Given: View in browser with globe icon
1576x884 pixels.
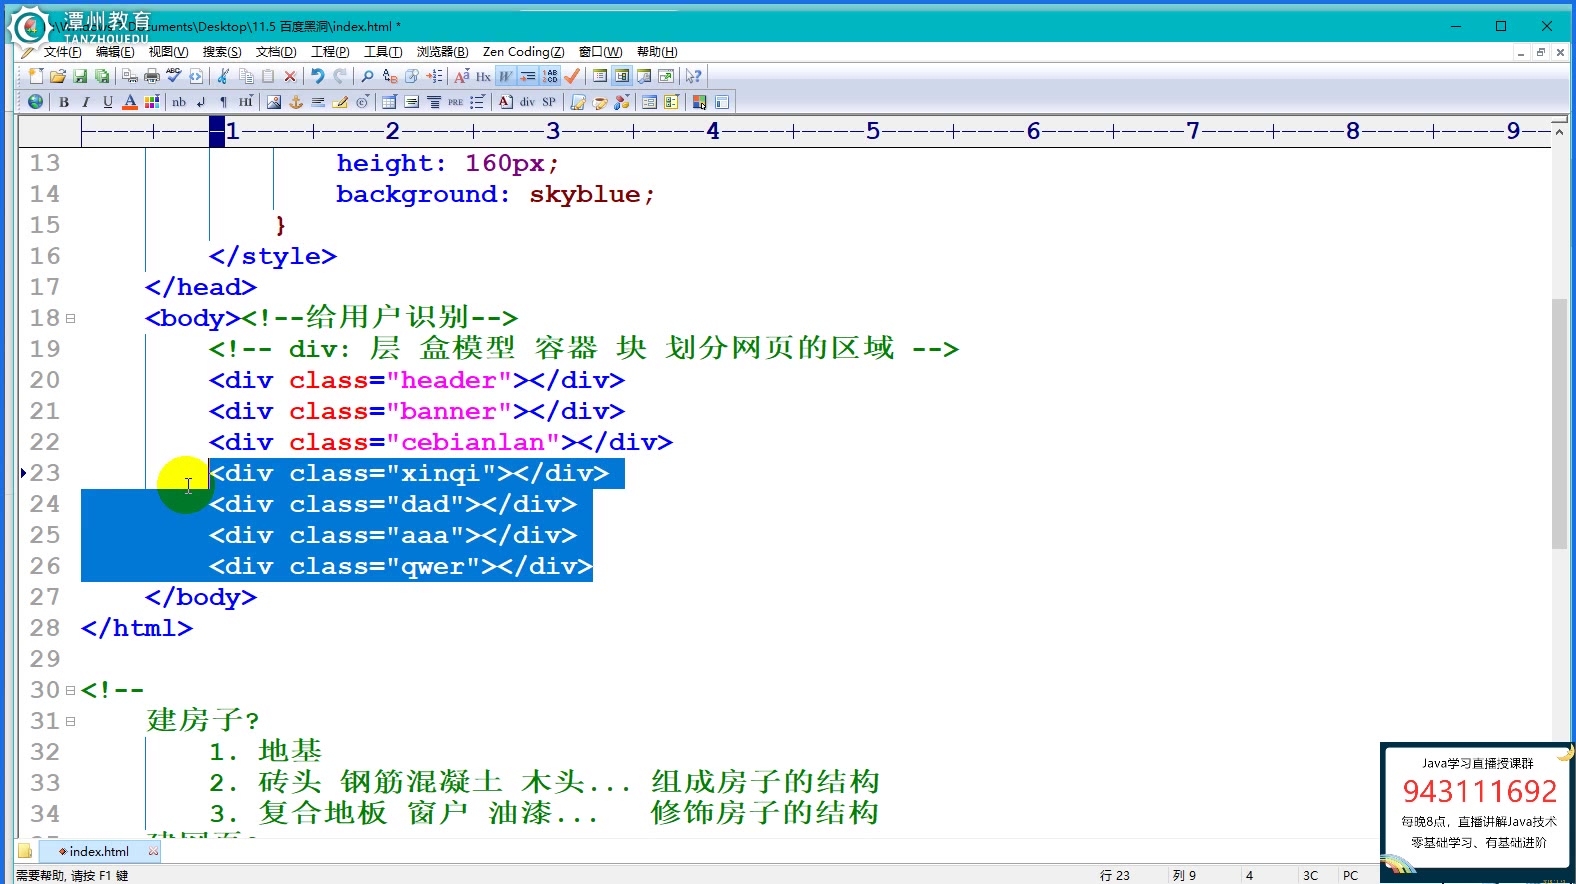Looking at the screenshot, I should coord(35,102).
